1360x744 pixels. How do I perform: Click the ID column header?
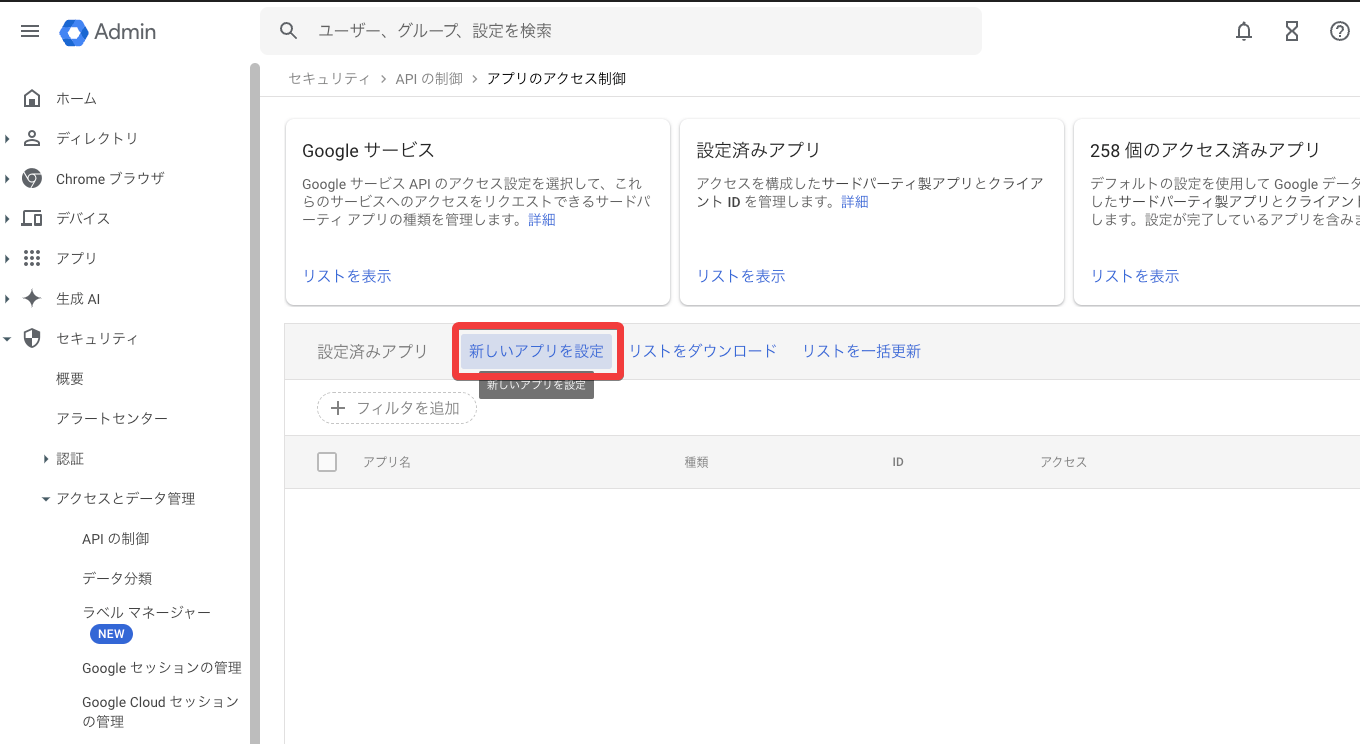(x=898, y=462)
